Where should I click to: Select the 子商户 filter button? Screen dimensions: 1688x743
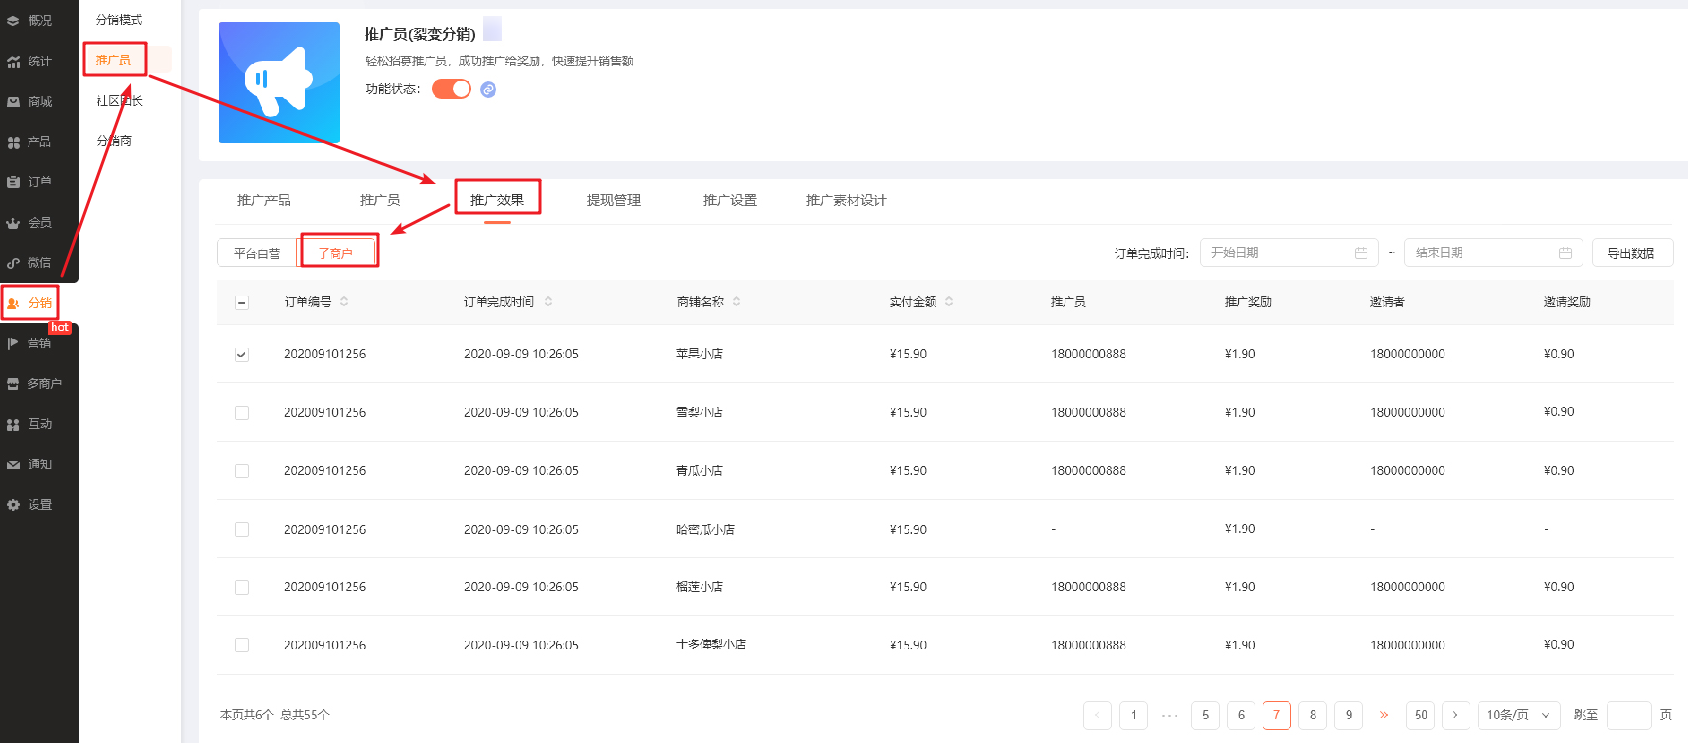(x=336, y=253)
